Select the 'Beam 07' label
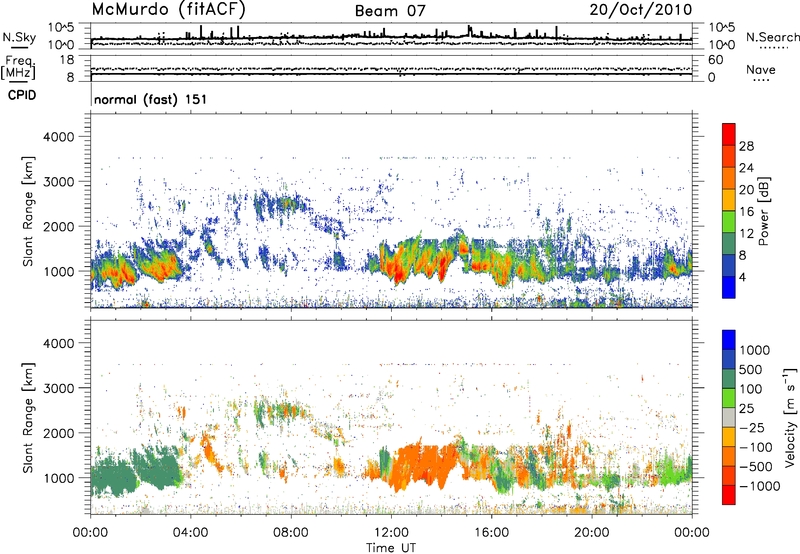 (390, 11)
